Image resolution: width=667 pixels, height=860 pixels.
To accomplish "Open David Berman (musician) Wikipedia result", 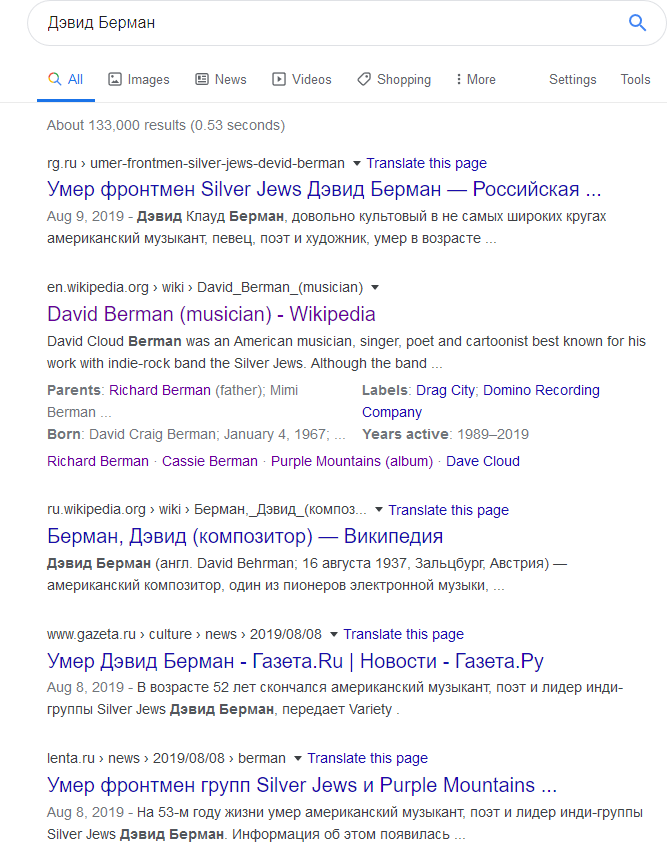I will (211, 314).
